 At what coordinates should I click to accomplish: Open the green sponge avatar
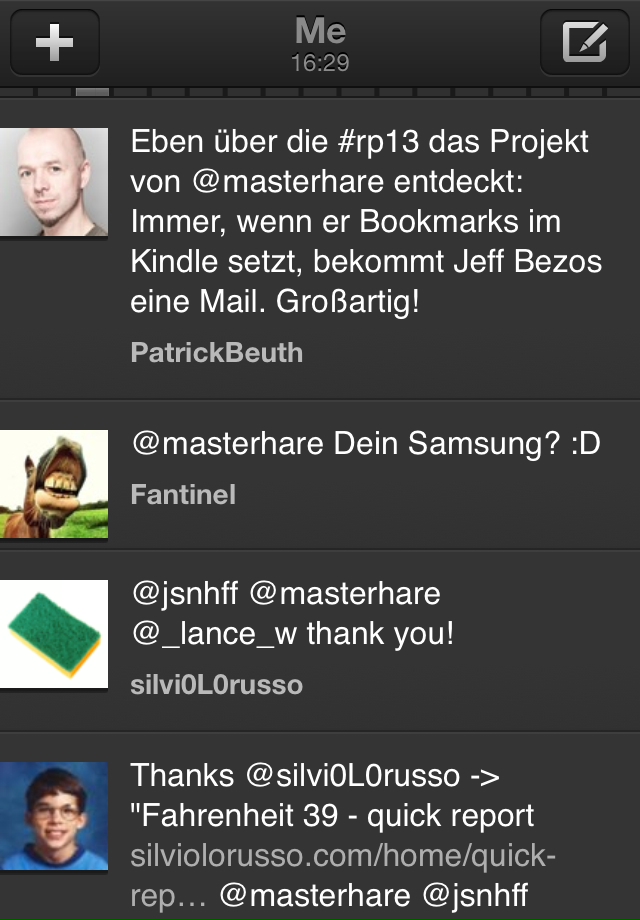point(54,634)
